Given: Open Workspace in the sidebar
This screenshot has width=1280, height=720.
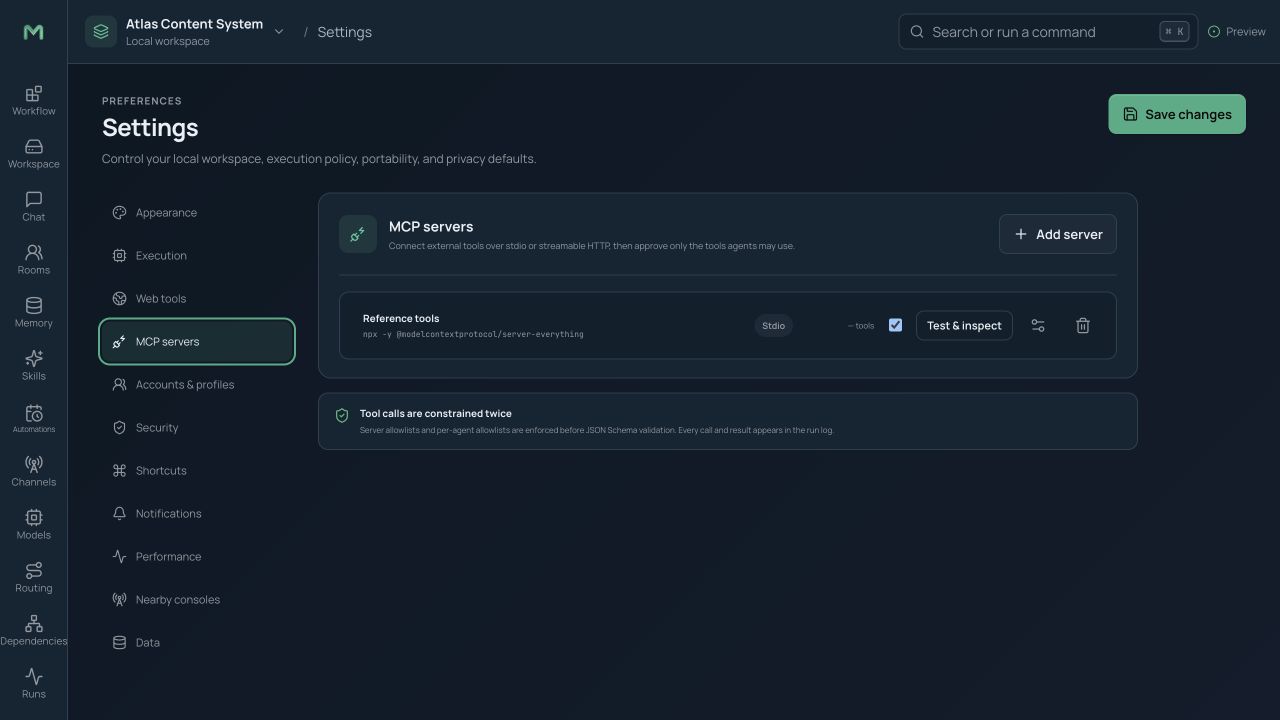Looking at the screenshot, I should click(33, 153).
